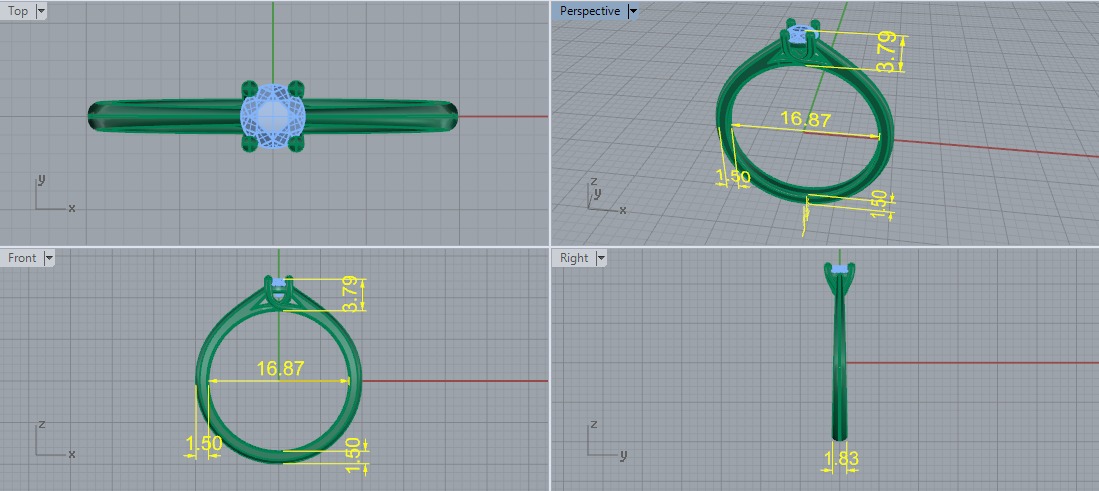Viewport: 1099px width, 491px height.
Task: Select the blue gemstone in Top view
Action: coord(273,116)
